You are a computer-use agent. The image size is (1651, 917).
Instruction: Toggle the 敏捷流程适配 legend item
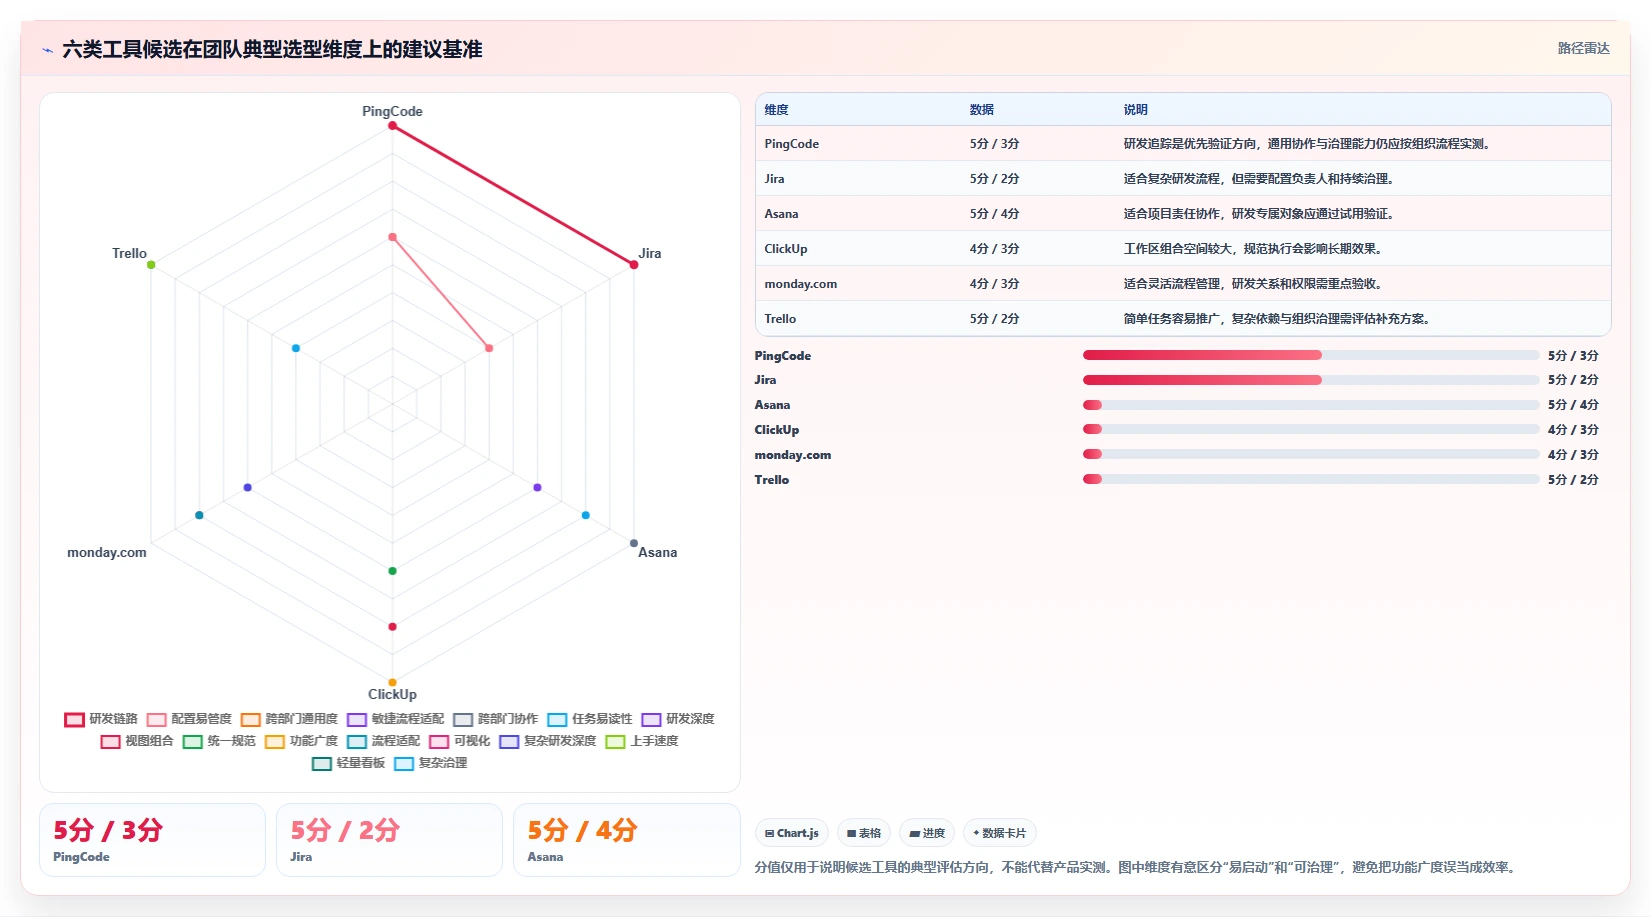(x=395, y=719)
